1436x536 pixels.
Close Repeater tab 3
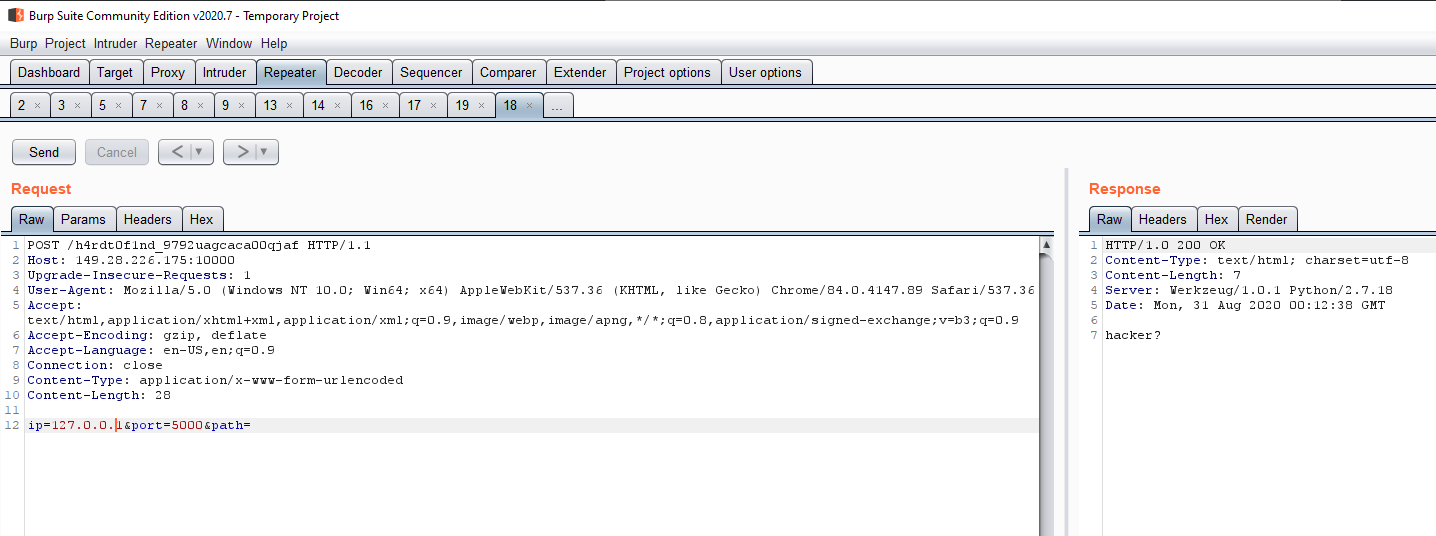tap(78, 105)
